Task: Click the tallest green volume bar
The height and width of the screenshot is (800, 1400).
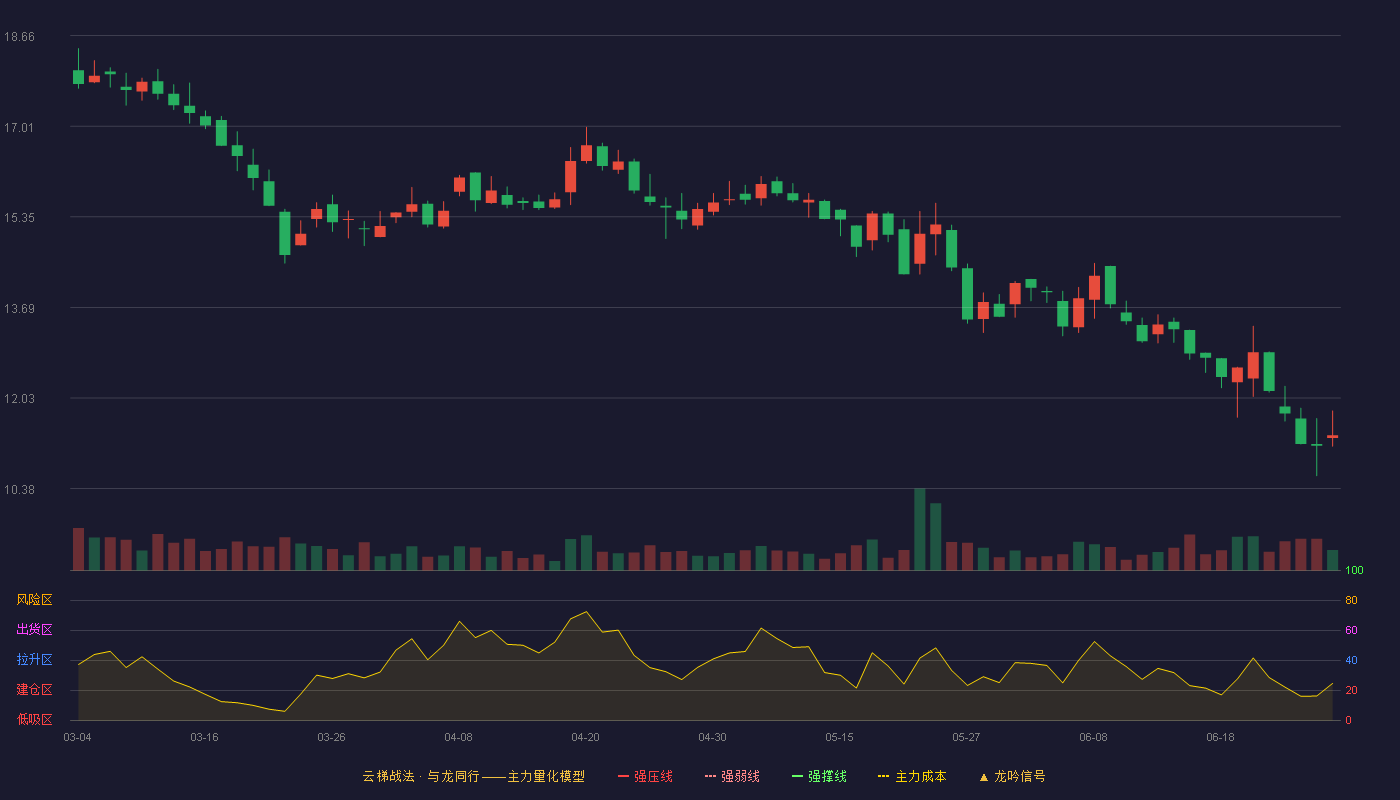Action: [x=920, y=529]
